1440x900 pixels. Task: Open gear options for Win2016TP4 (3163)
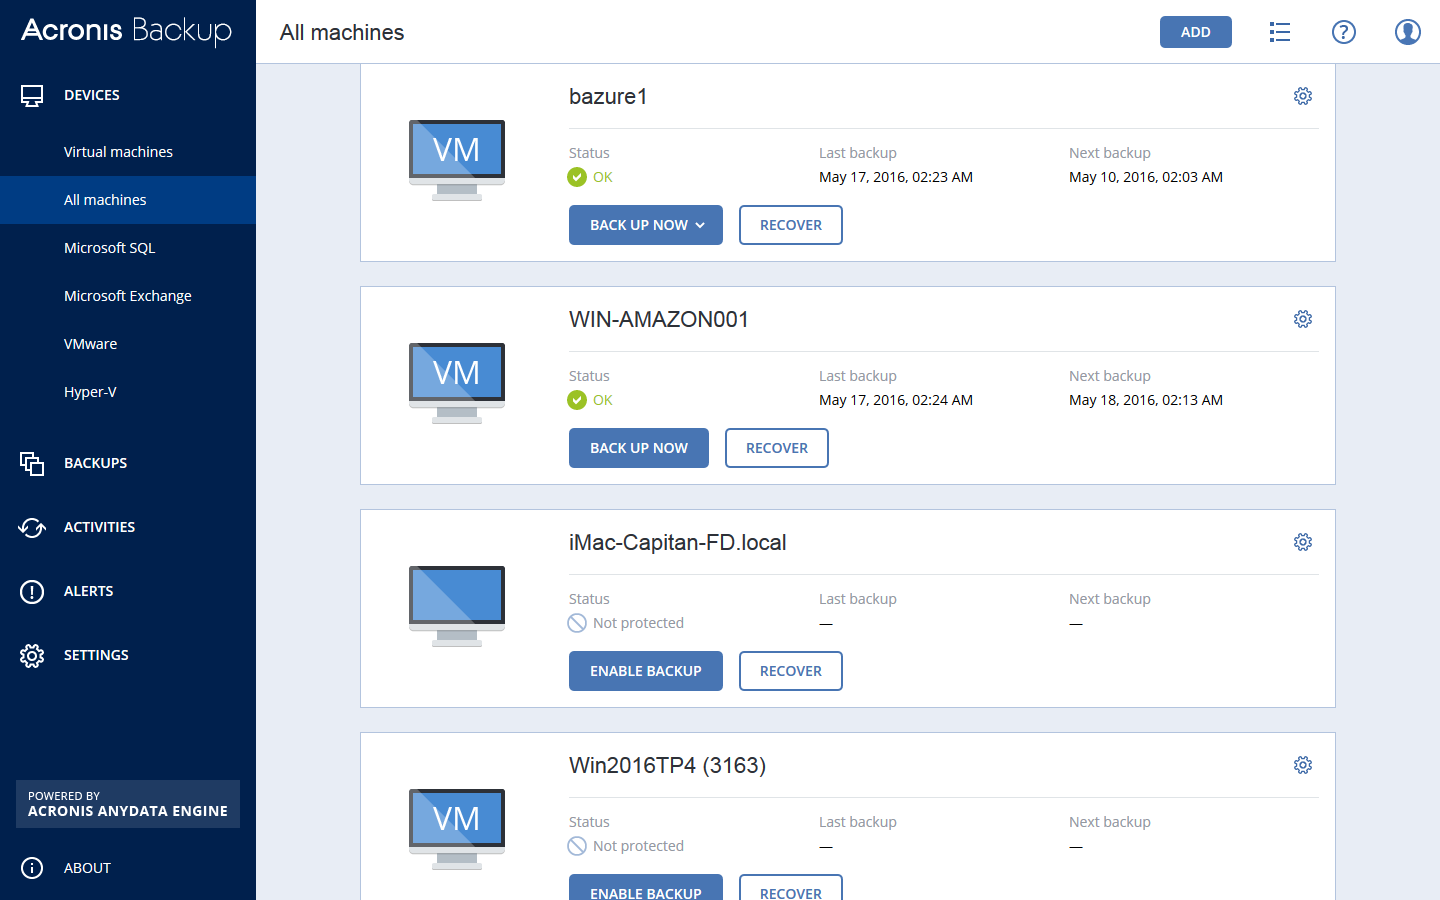[1302, 765]
